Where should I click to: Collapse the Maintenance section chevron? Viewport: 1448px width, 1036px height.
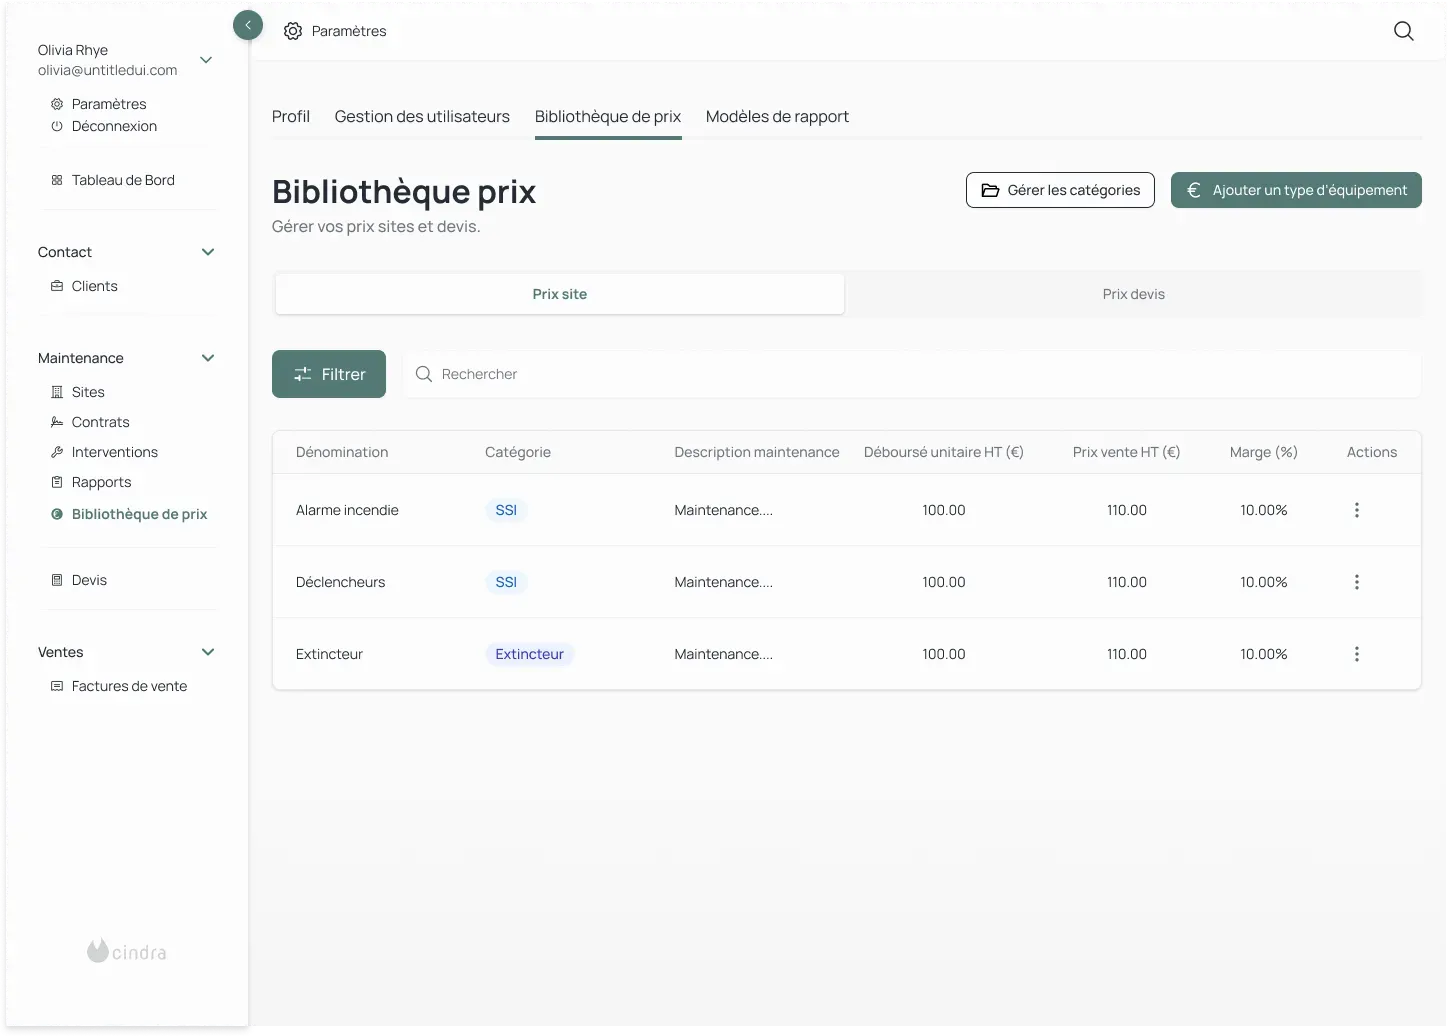208,358
